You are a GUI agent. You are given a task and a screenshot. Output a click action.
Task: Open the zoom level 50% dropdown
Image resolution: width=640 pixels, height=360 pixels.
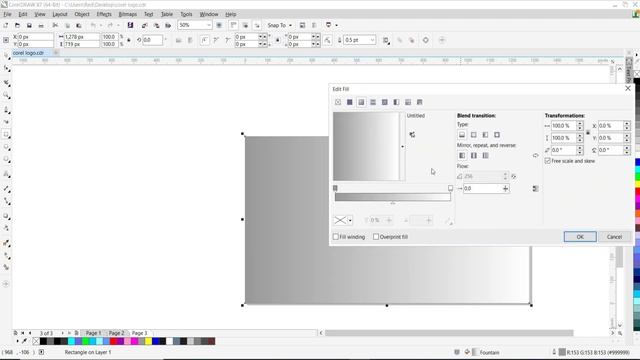pos(209,25)
